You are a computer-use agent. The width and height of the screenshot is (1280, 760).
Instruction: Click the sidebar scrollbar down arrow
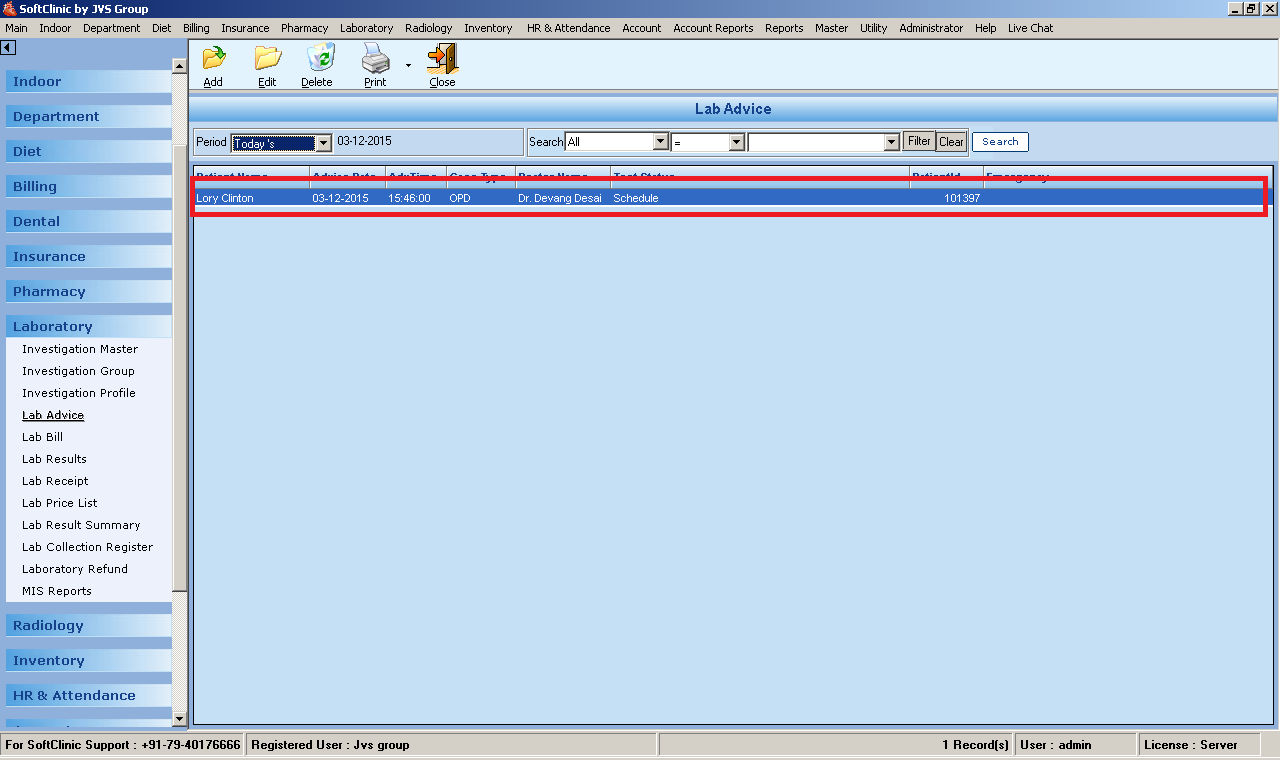coord(180,718)
